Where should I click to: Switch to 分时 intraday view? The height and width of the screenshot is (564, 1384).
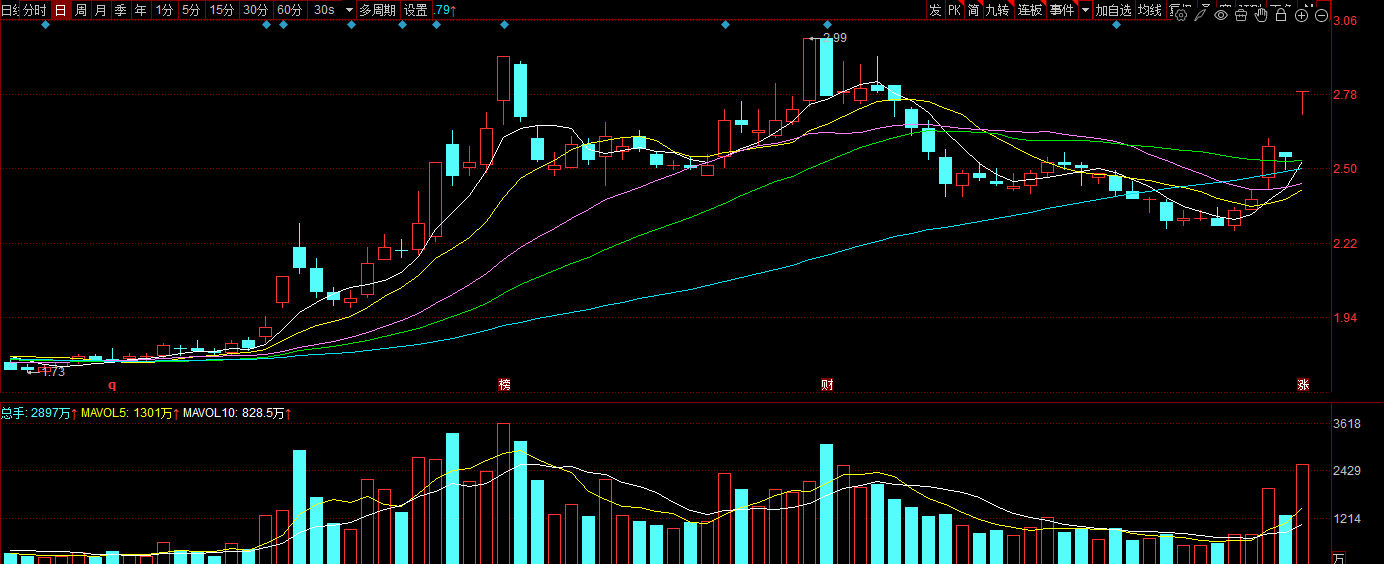point(34,10)
